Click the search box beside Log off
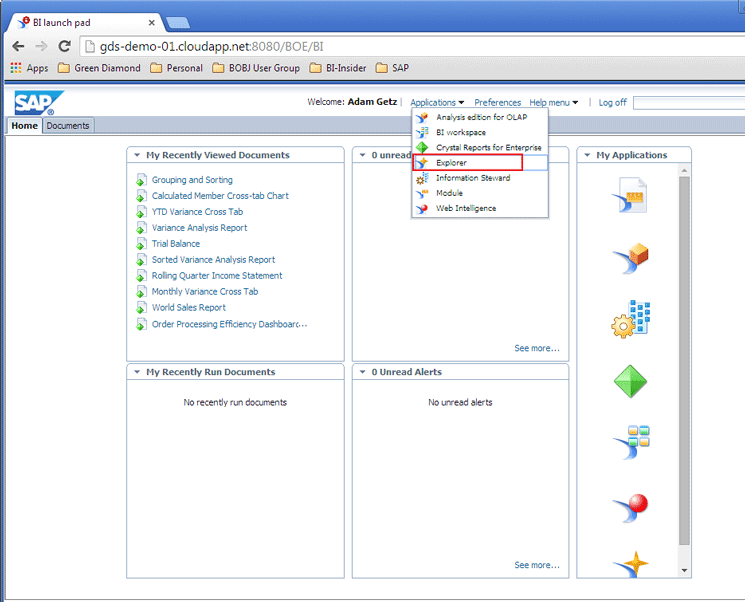The width and height of the screenshot is (745, 602). click(x=688, y=102)
